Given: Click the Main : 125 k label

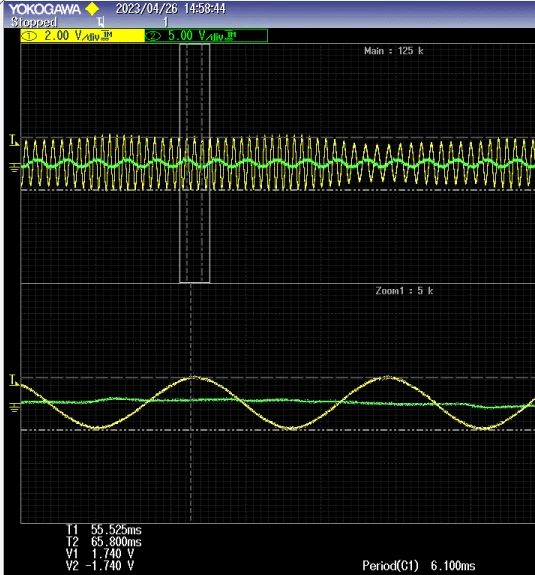Looking at the screenshot, I should 393,51.
